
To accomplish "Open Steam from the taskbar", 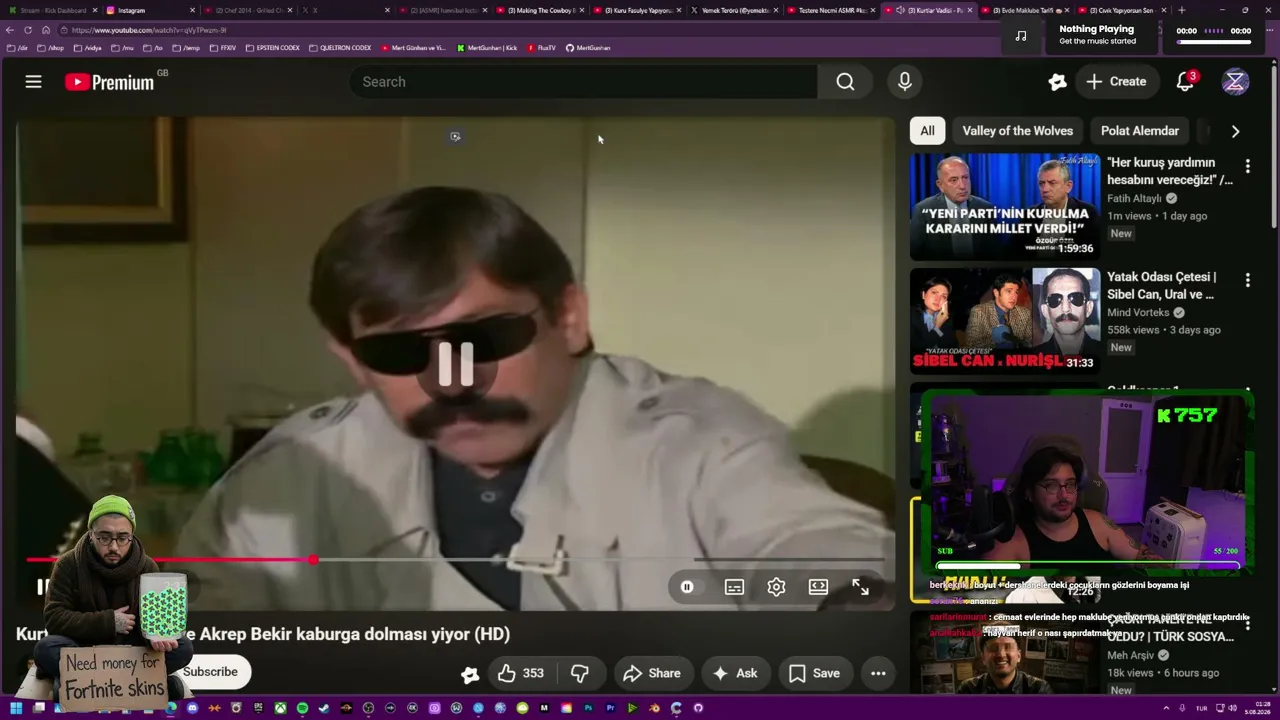I will [324, 708].
